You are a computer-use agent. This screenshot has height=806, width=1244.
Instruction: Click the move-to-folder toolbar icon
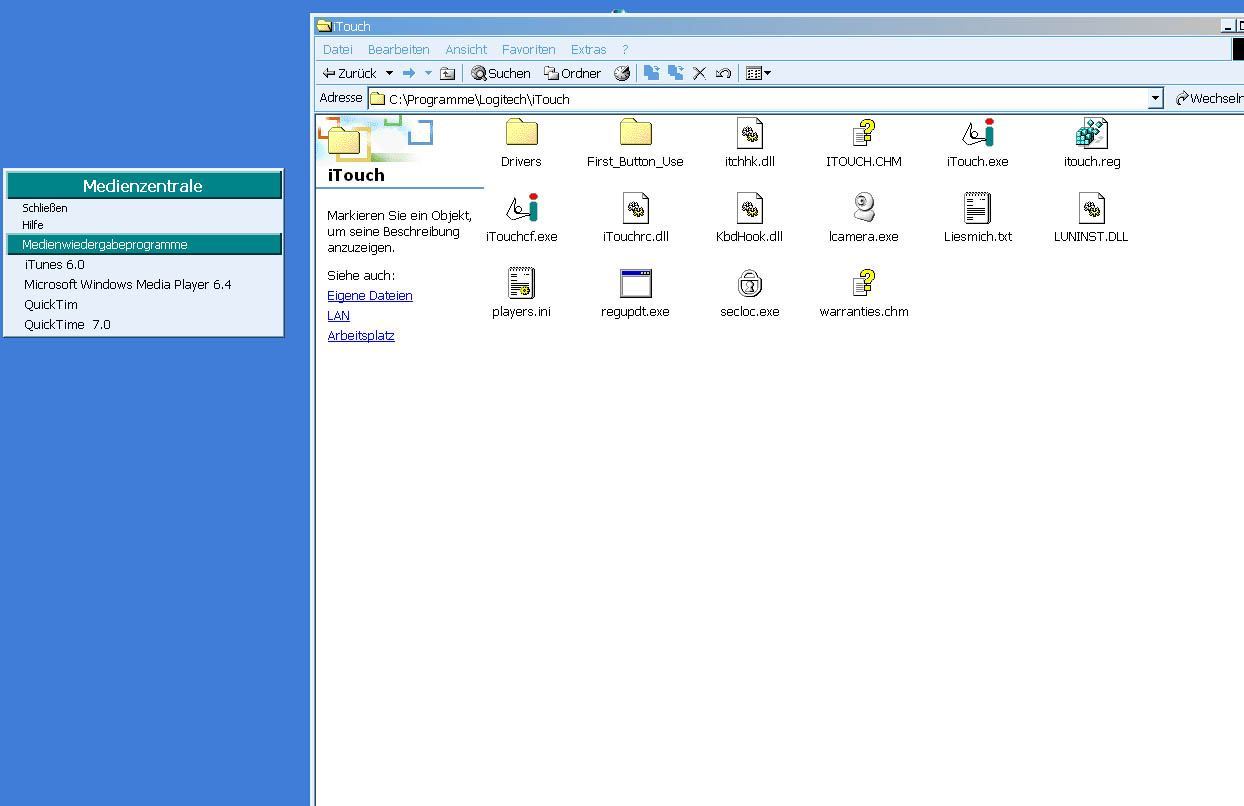pyautogui.click(x=651, y=73)
